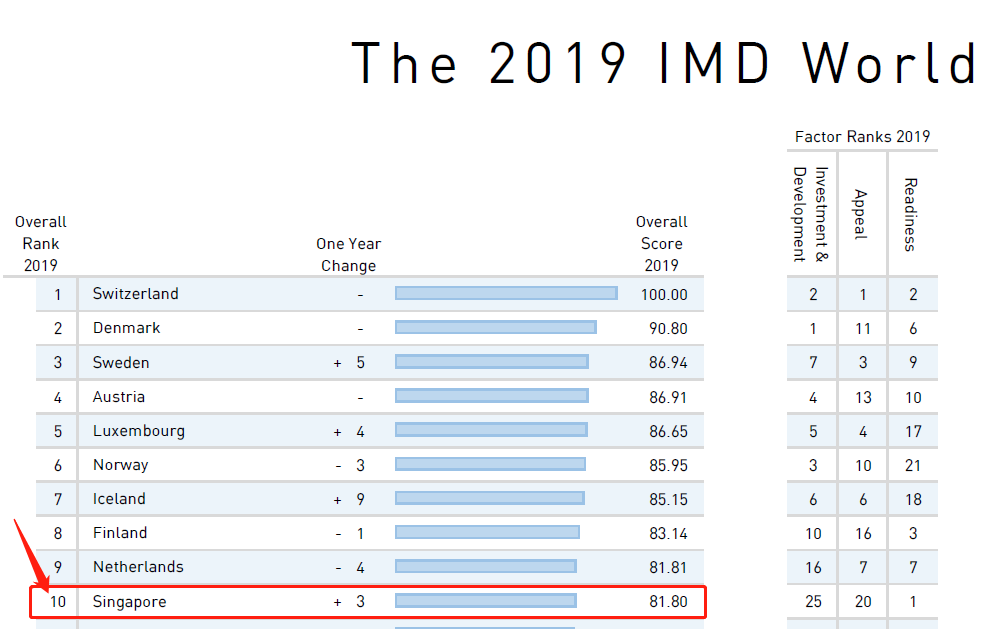This screenshot has height=629, width=1000.
Task: Click the Switzerland country name
Action: point(135,294)
